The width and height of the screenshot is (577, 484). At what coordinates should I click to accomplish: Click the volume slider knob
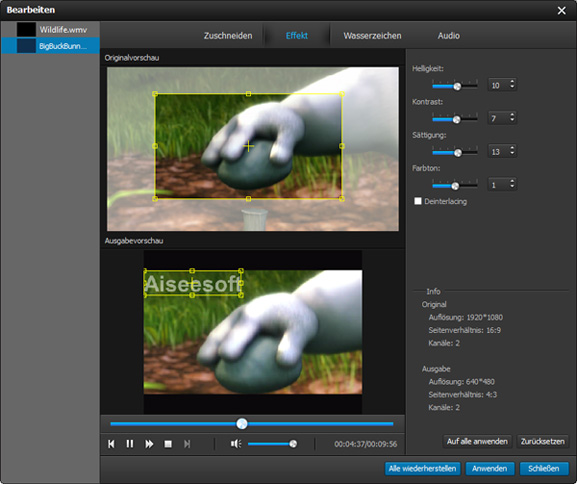point(293,444)
